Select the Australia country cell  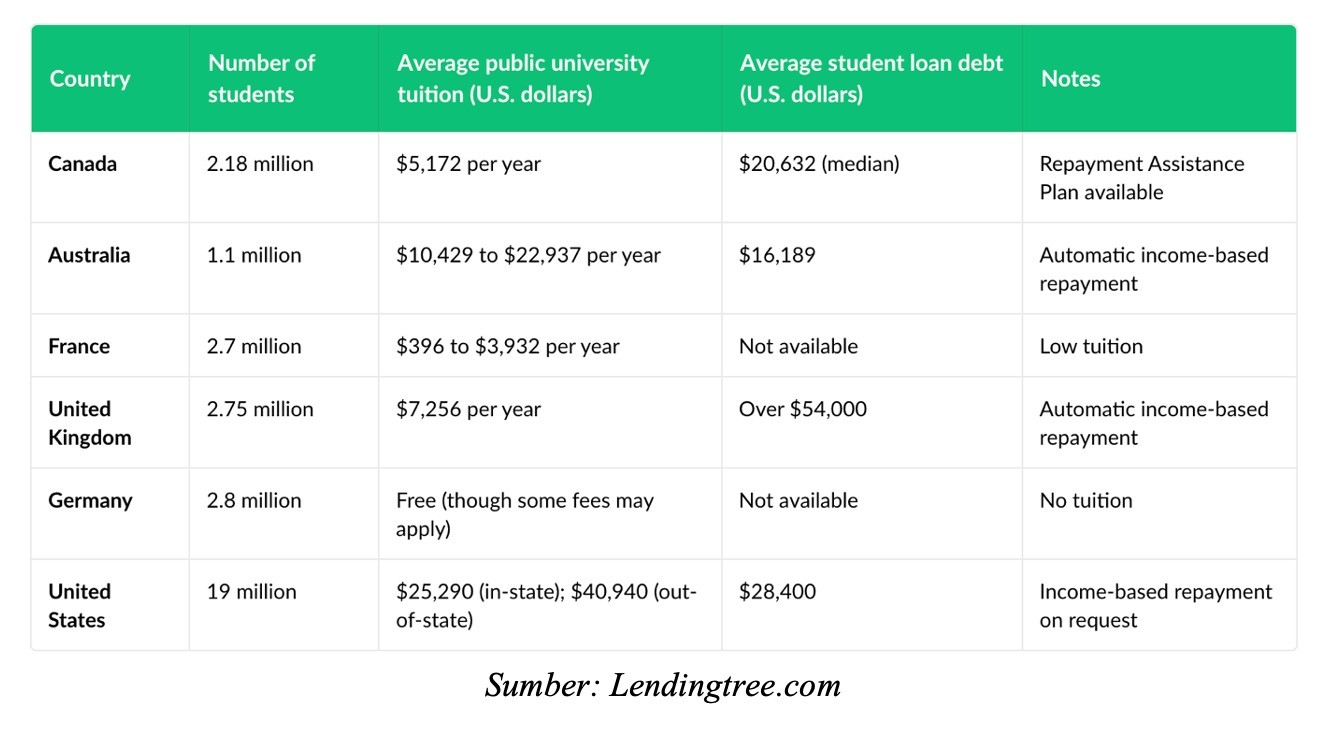tap(89, 254)
